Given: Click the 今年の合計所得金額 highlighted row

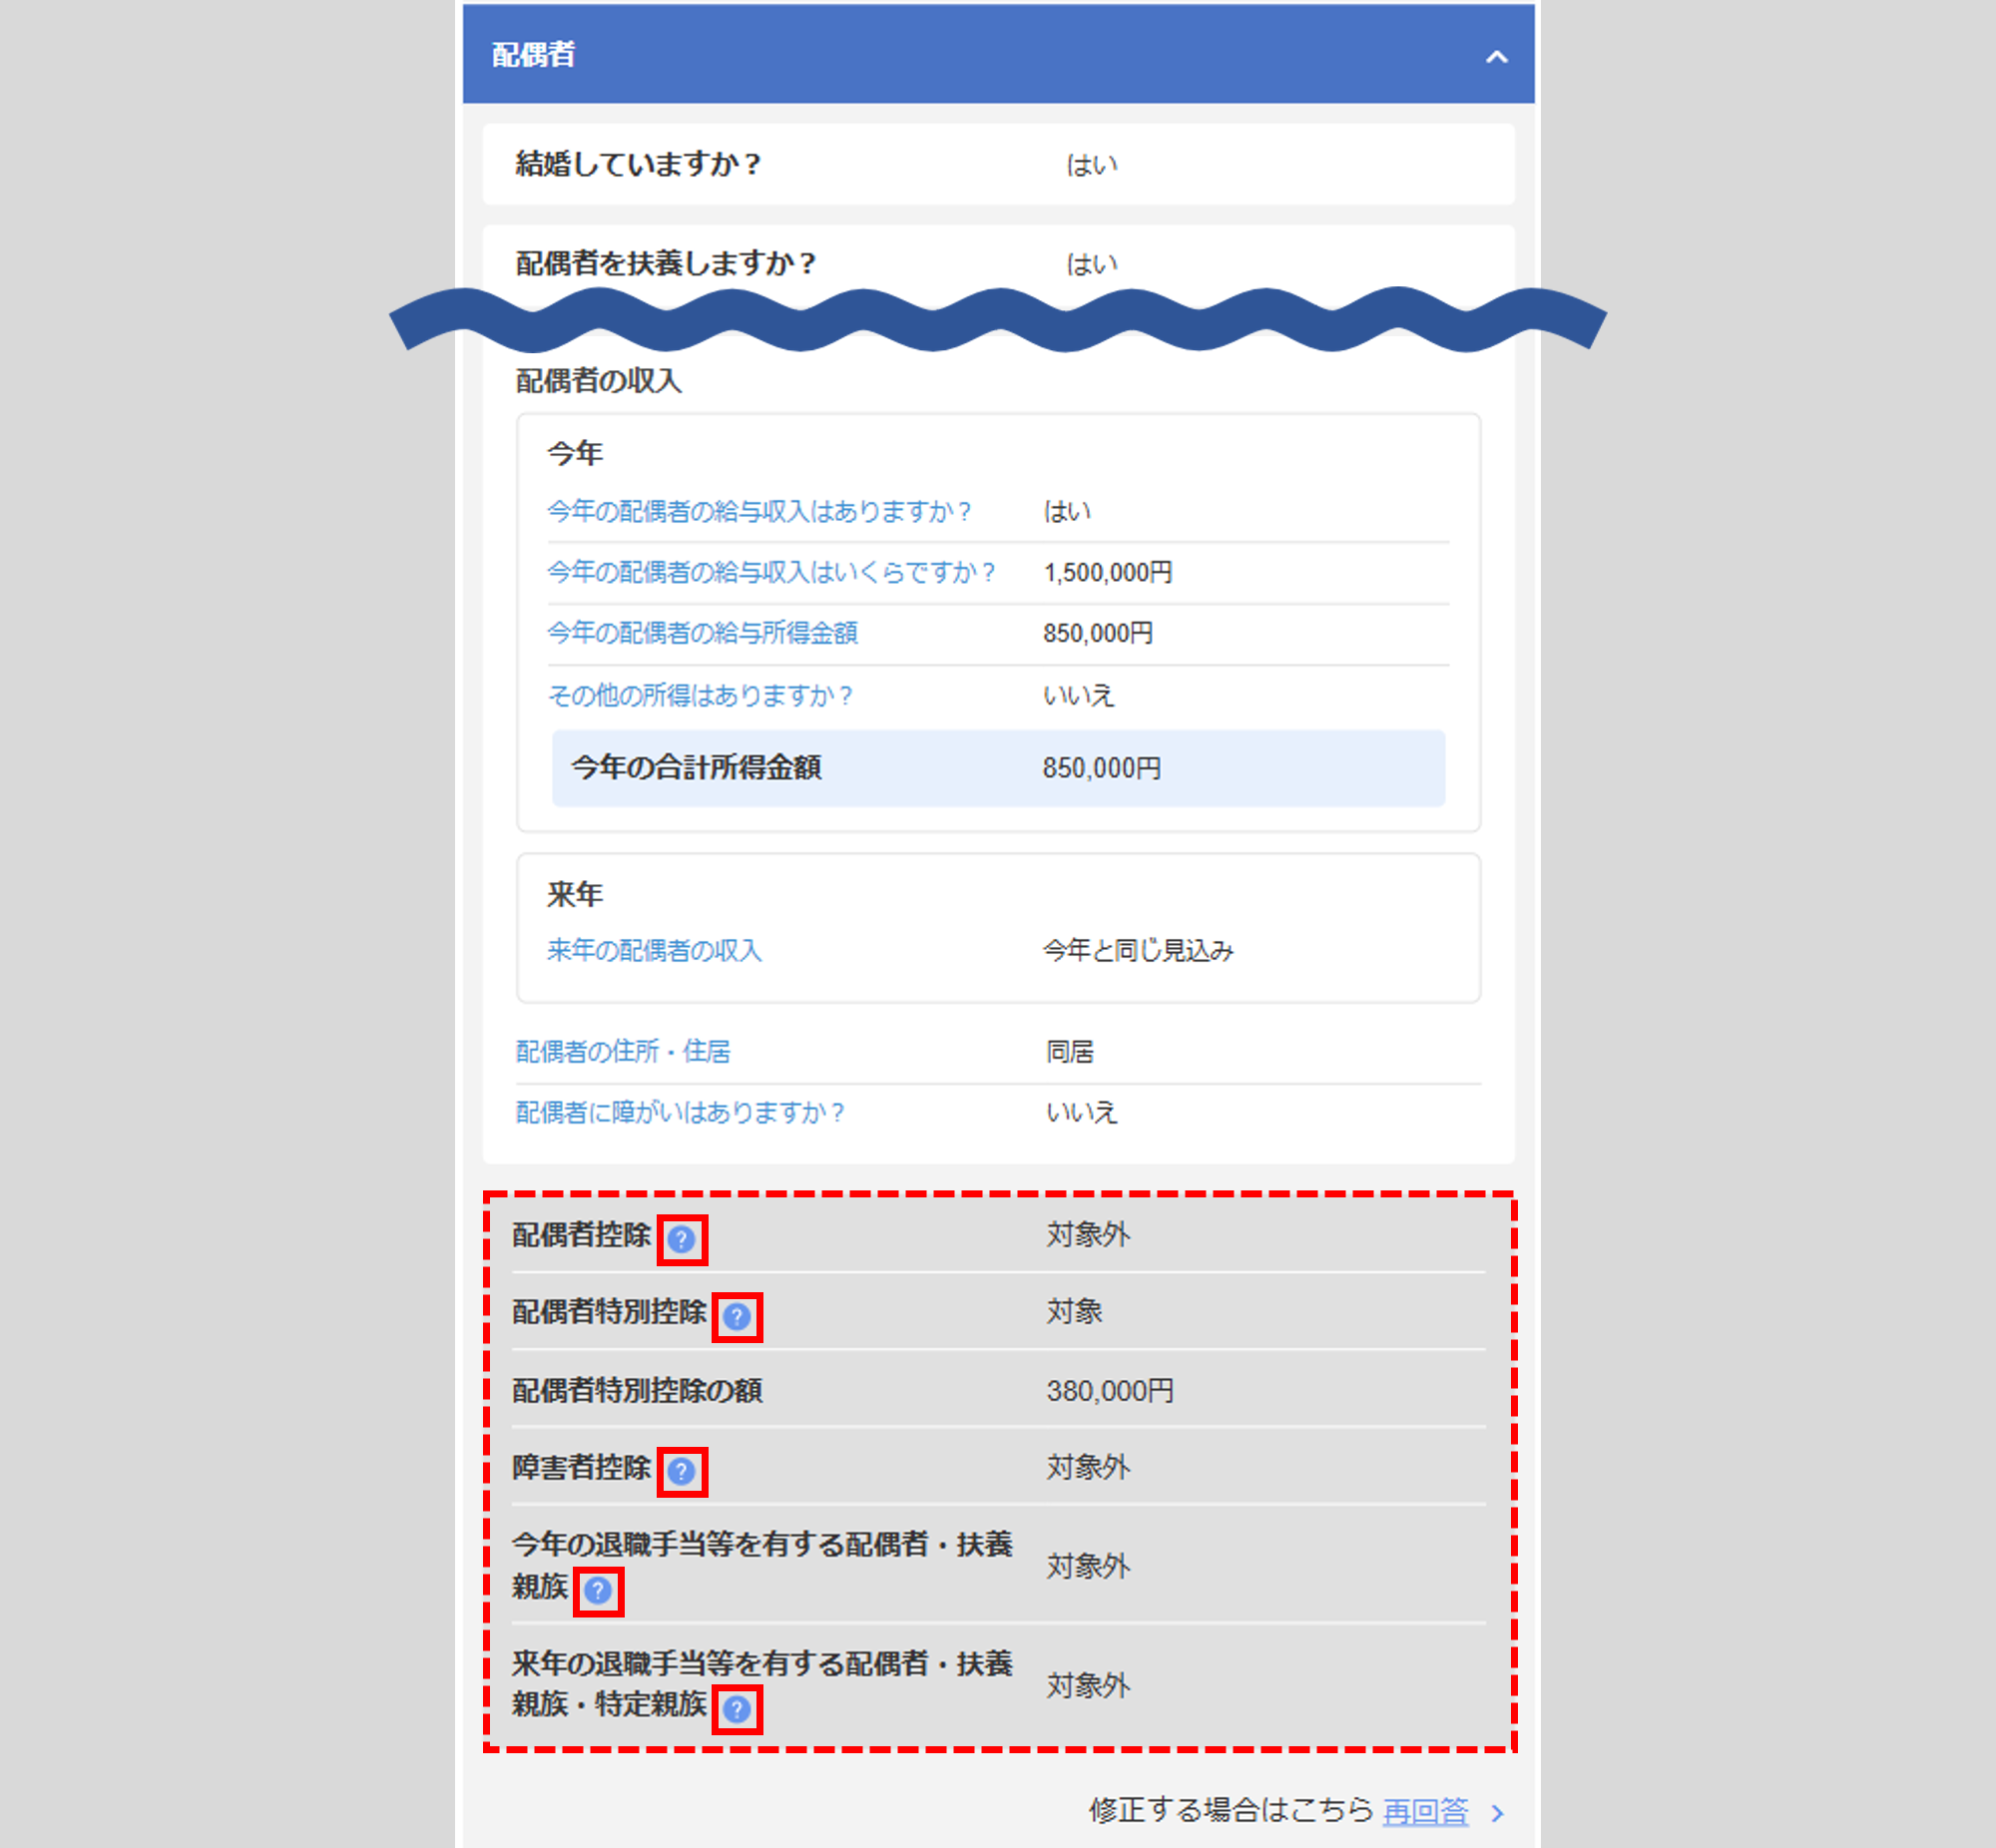Looking at the screenshot, I should click(997, 768).
